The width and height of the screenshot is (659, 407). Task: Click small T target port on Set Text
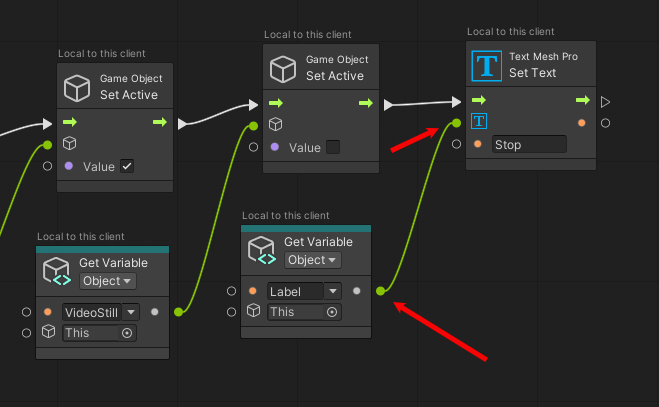[479, 122]
